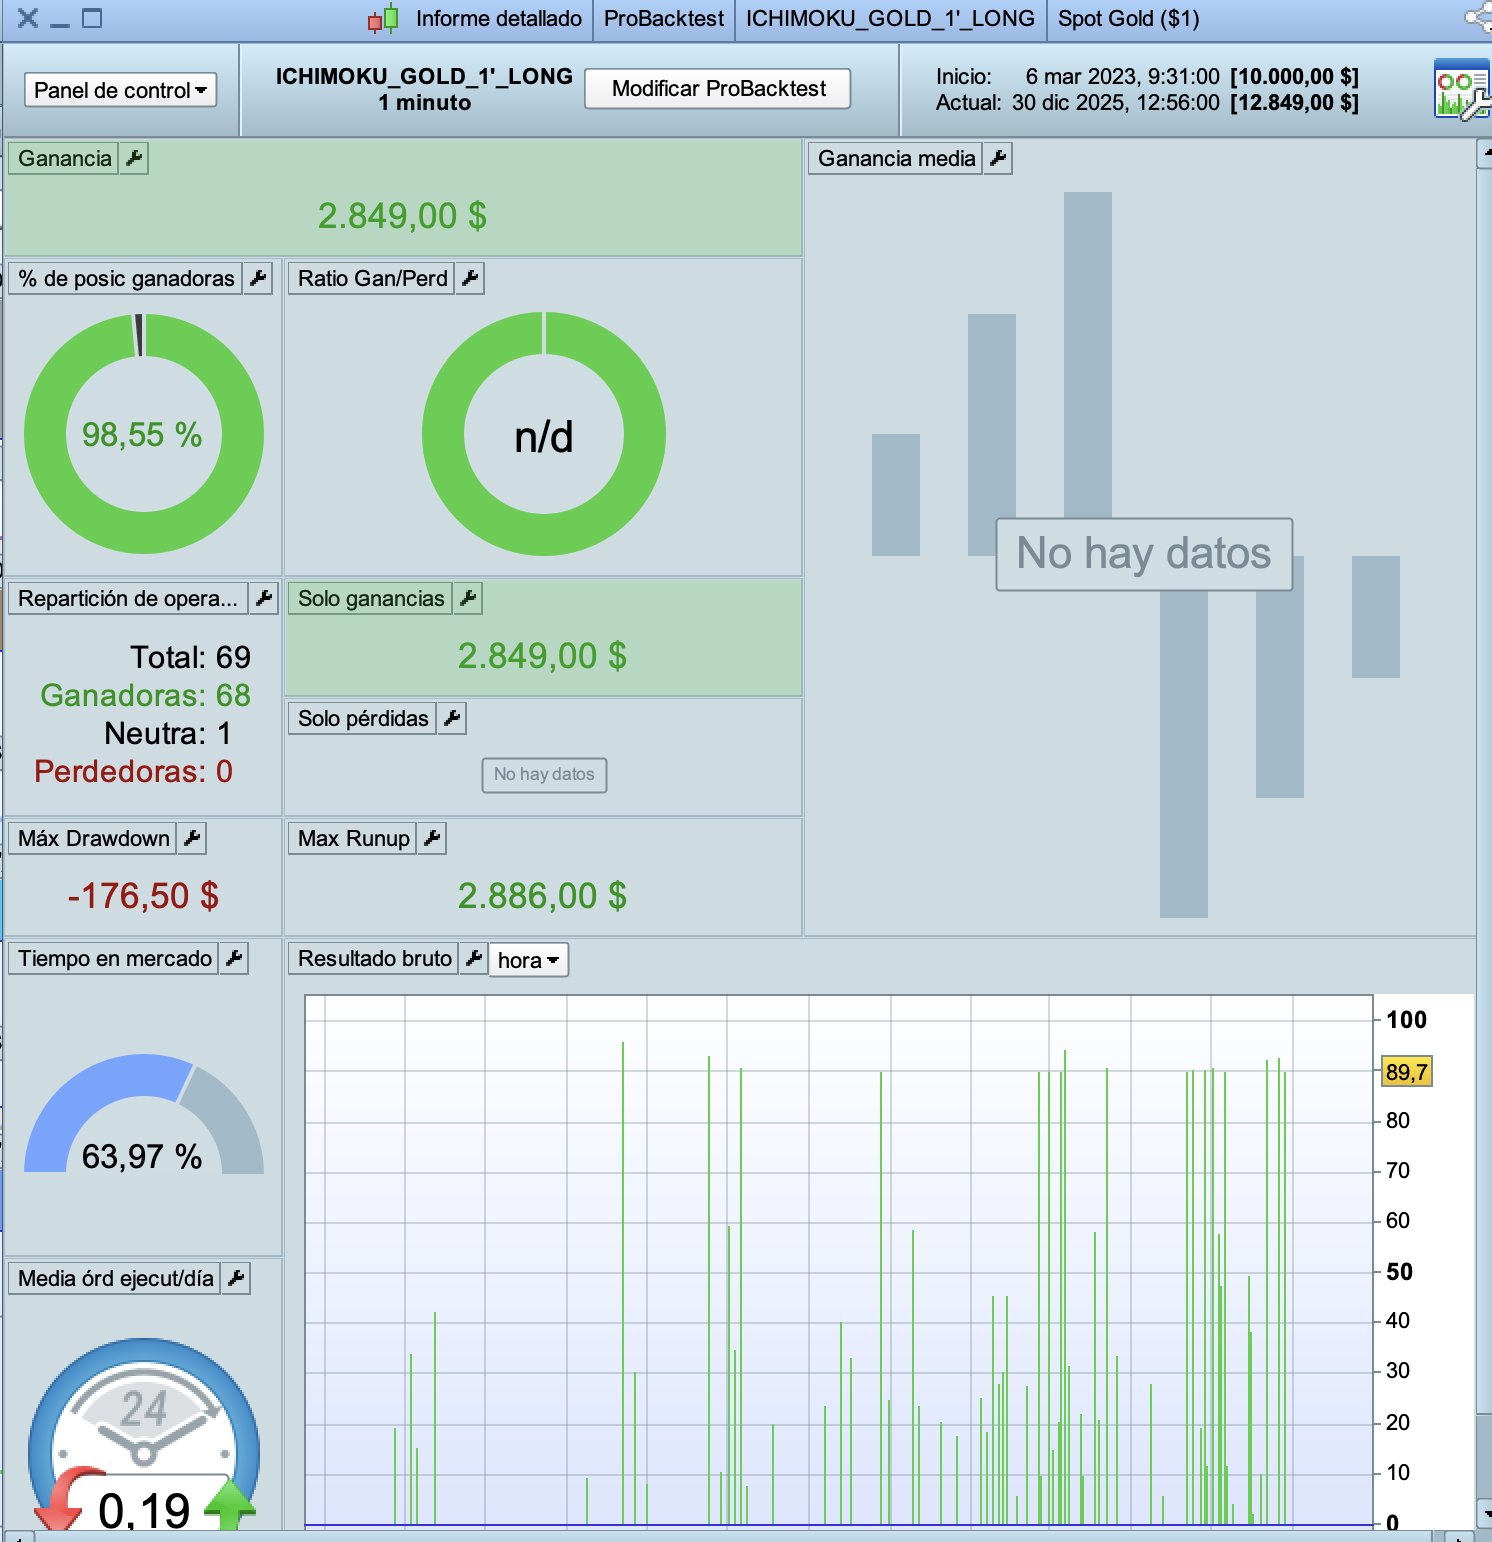Click the 89,7 value marker on chart axis
Image resolution: width=1492 pixels, height=1542 pixels.
point(1406,1072)
